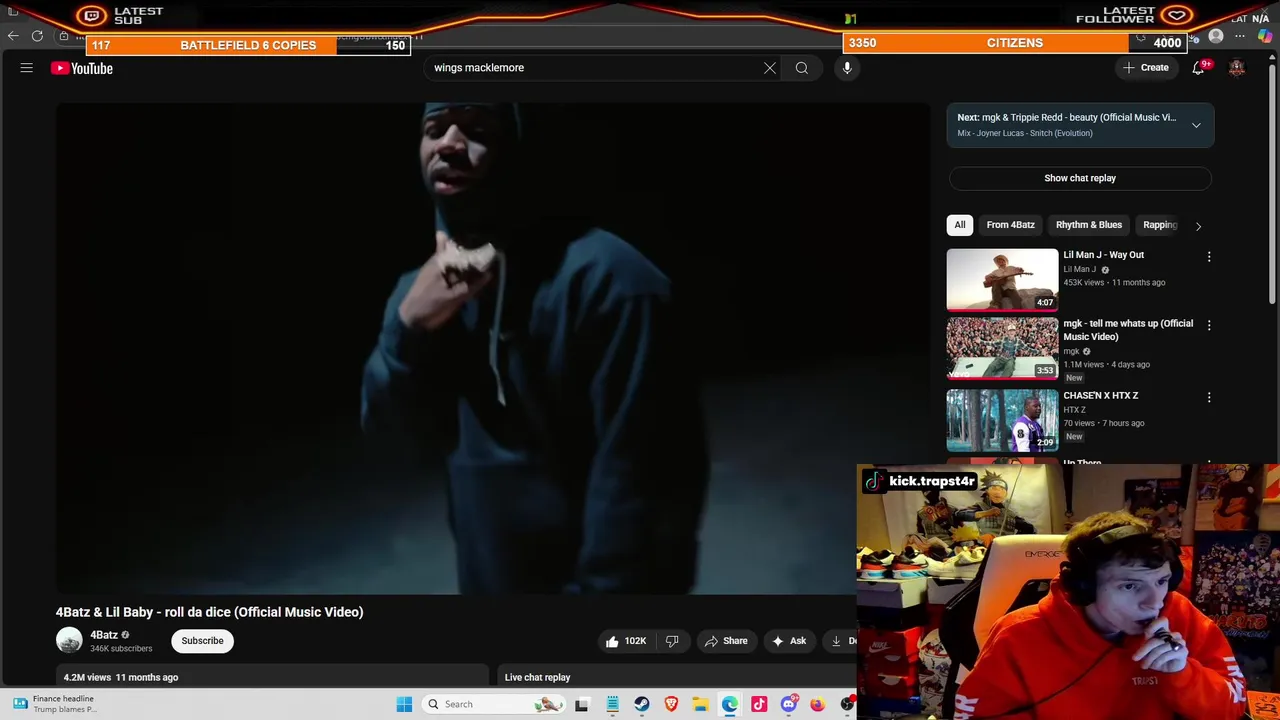Screen dimensions: 1280x720
Task: Start voice search with microphone icon
Action: tap(847, 68)
